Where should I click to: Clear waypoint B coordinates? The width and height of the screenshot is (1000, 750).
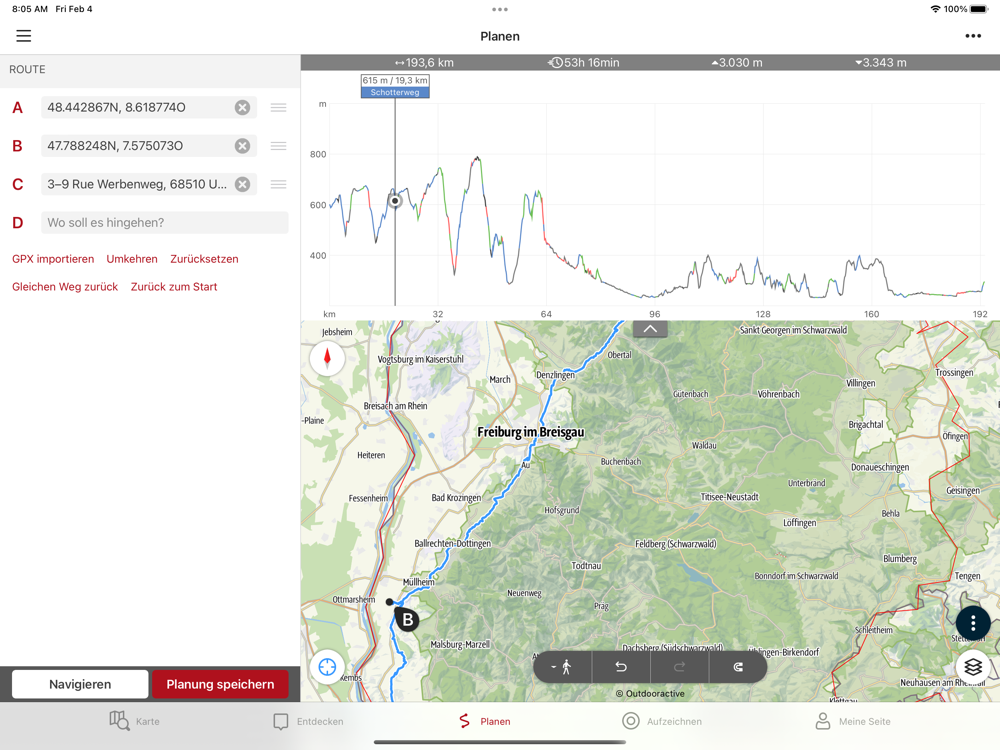[x=242, y=145]
